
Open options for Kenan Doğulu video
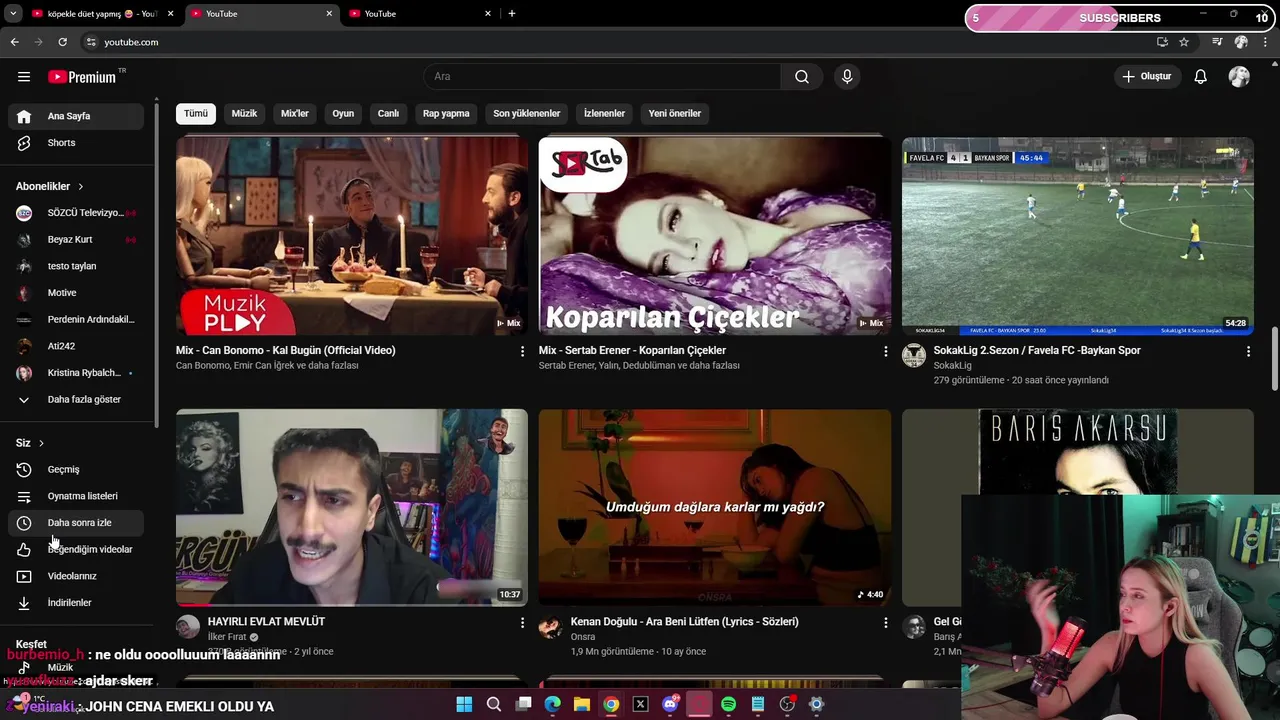[x=885, y=622]
